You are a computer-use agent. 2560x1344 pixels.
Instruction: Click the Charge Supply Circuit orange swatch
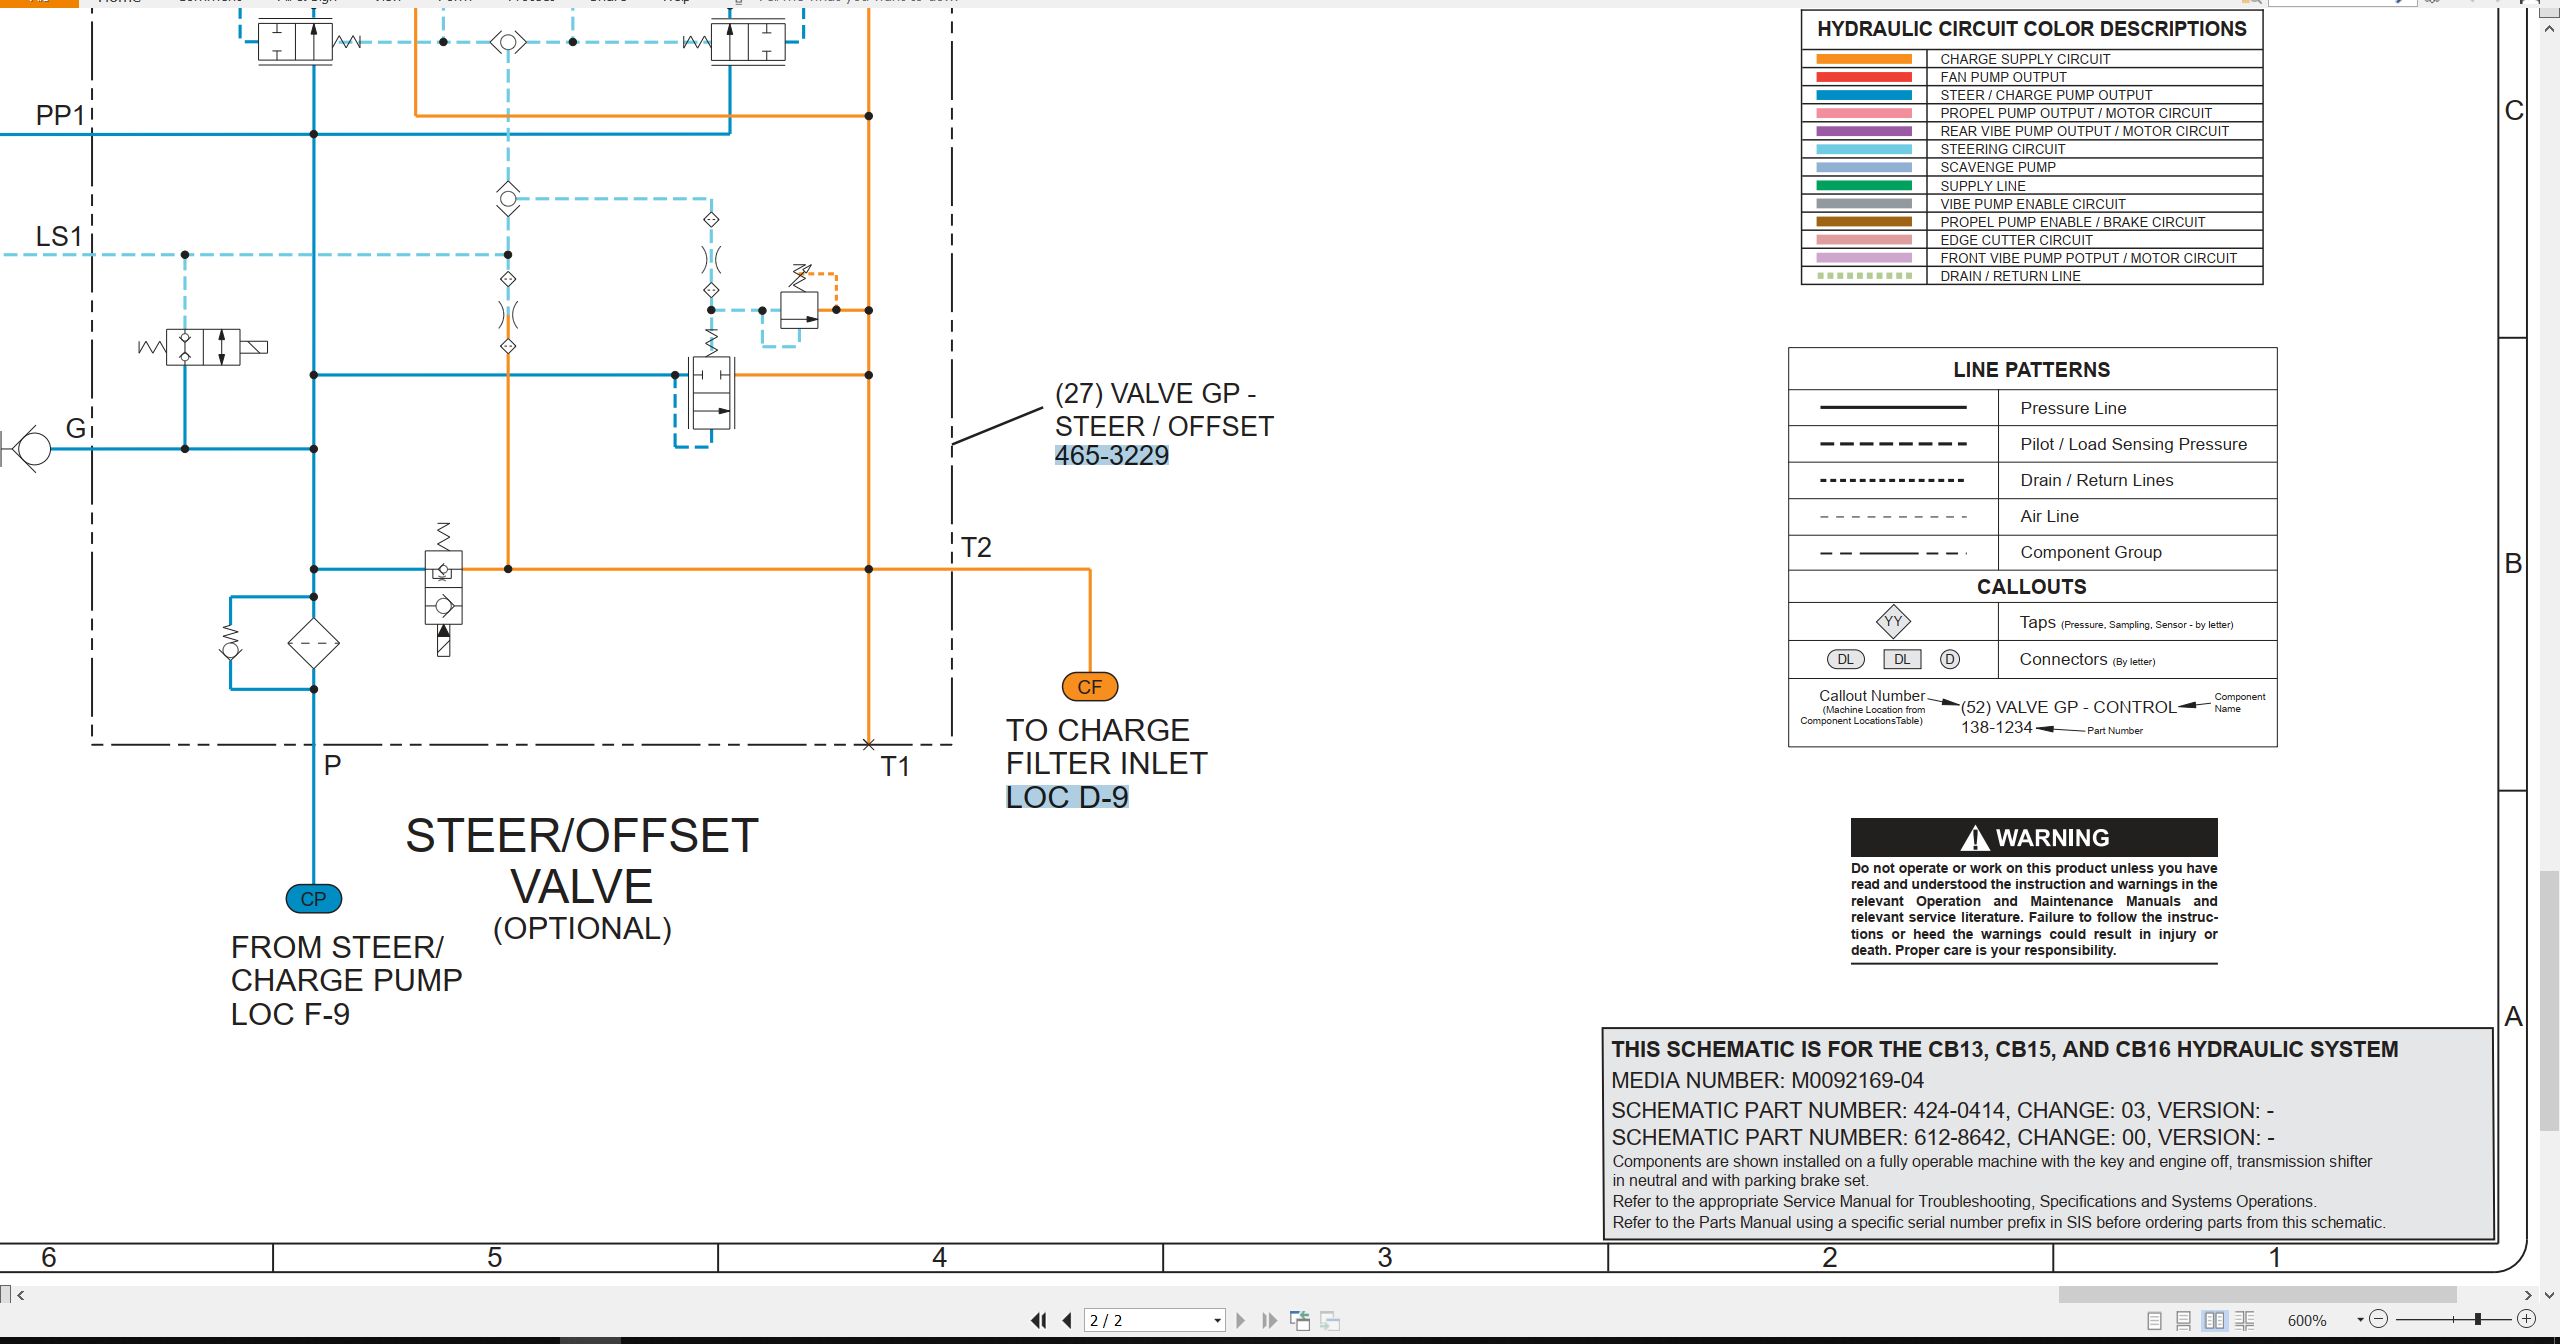tap(1864, 59)
